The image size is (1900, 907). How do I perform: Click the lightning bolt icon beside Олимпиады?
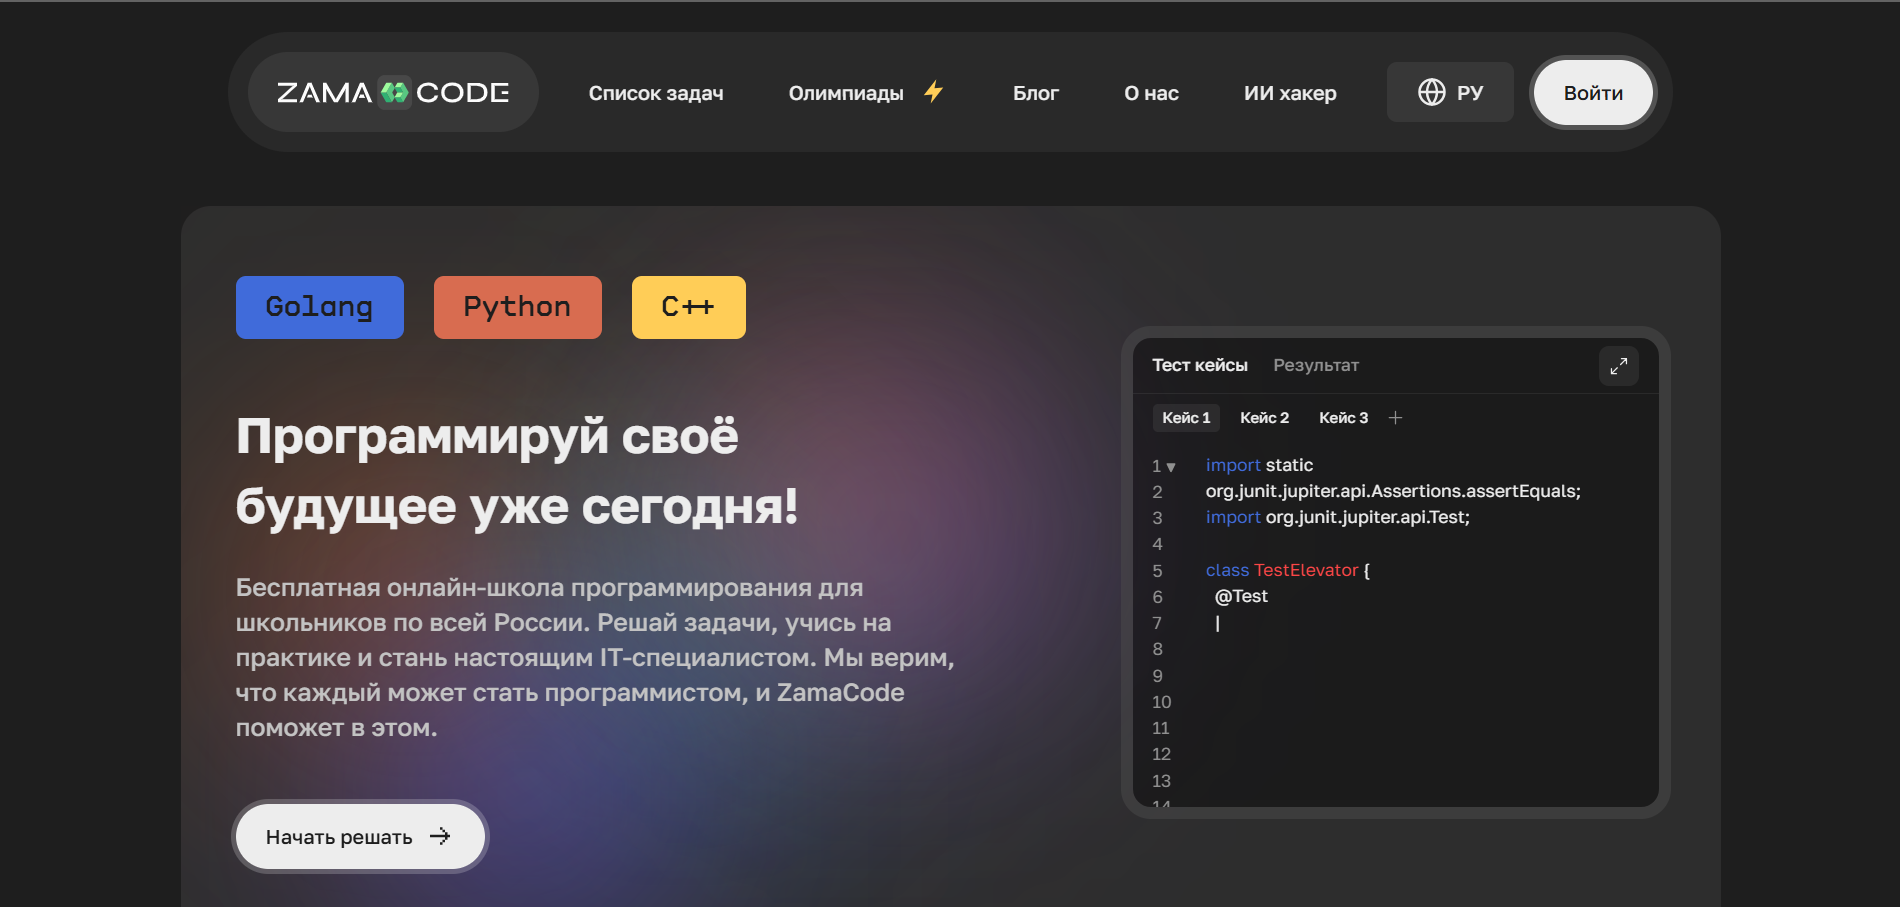pyautogui.click(x=933, y=92)
